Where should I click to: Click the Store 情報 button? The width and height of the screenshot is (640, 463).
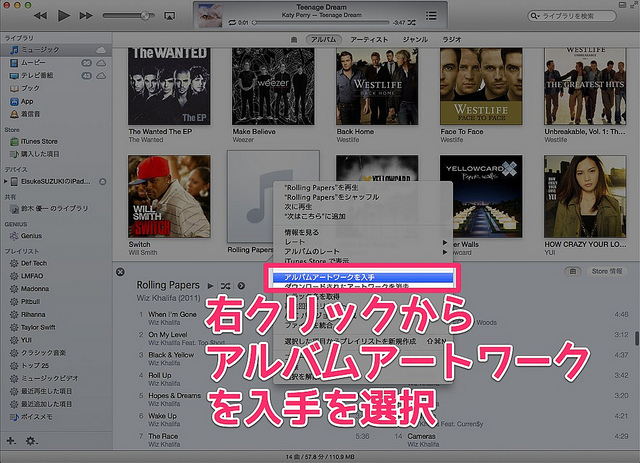pyautogui.click(x=606, y=271)
